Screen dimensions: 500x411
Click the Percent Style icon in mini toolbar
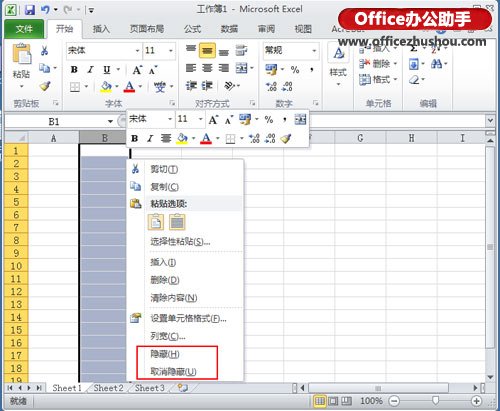269,119
